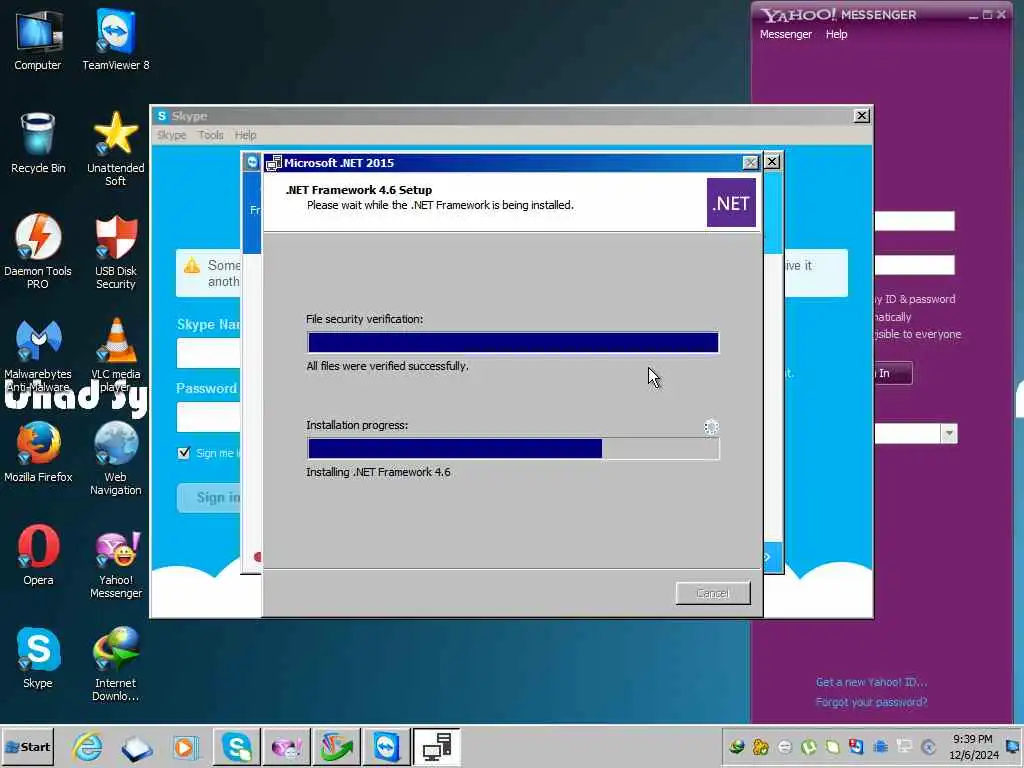Open Yahoo Messenger status dropdown
Image resolution: width=1024 pixels, height=768 pixels.
(949, 434)
